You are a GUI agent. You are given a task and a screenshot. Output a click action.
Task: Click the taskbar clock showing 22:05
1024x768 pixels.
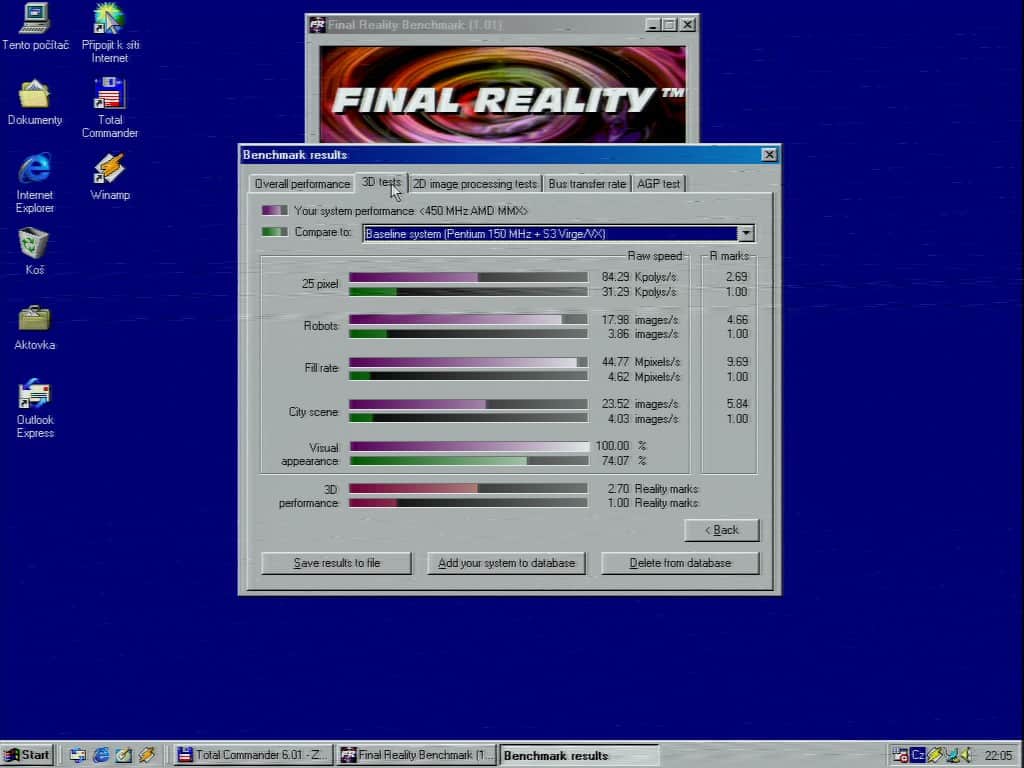(x=997, y=755)
